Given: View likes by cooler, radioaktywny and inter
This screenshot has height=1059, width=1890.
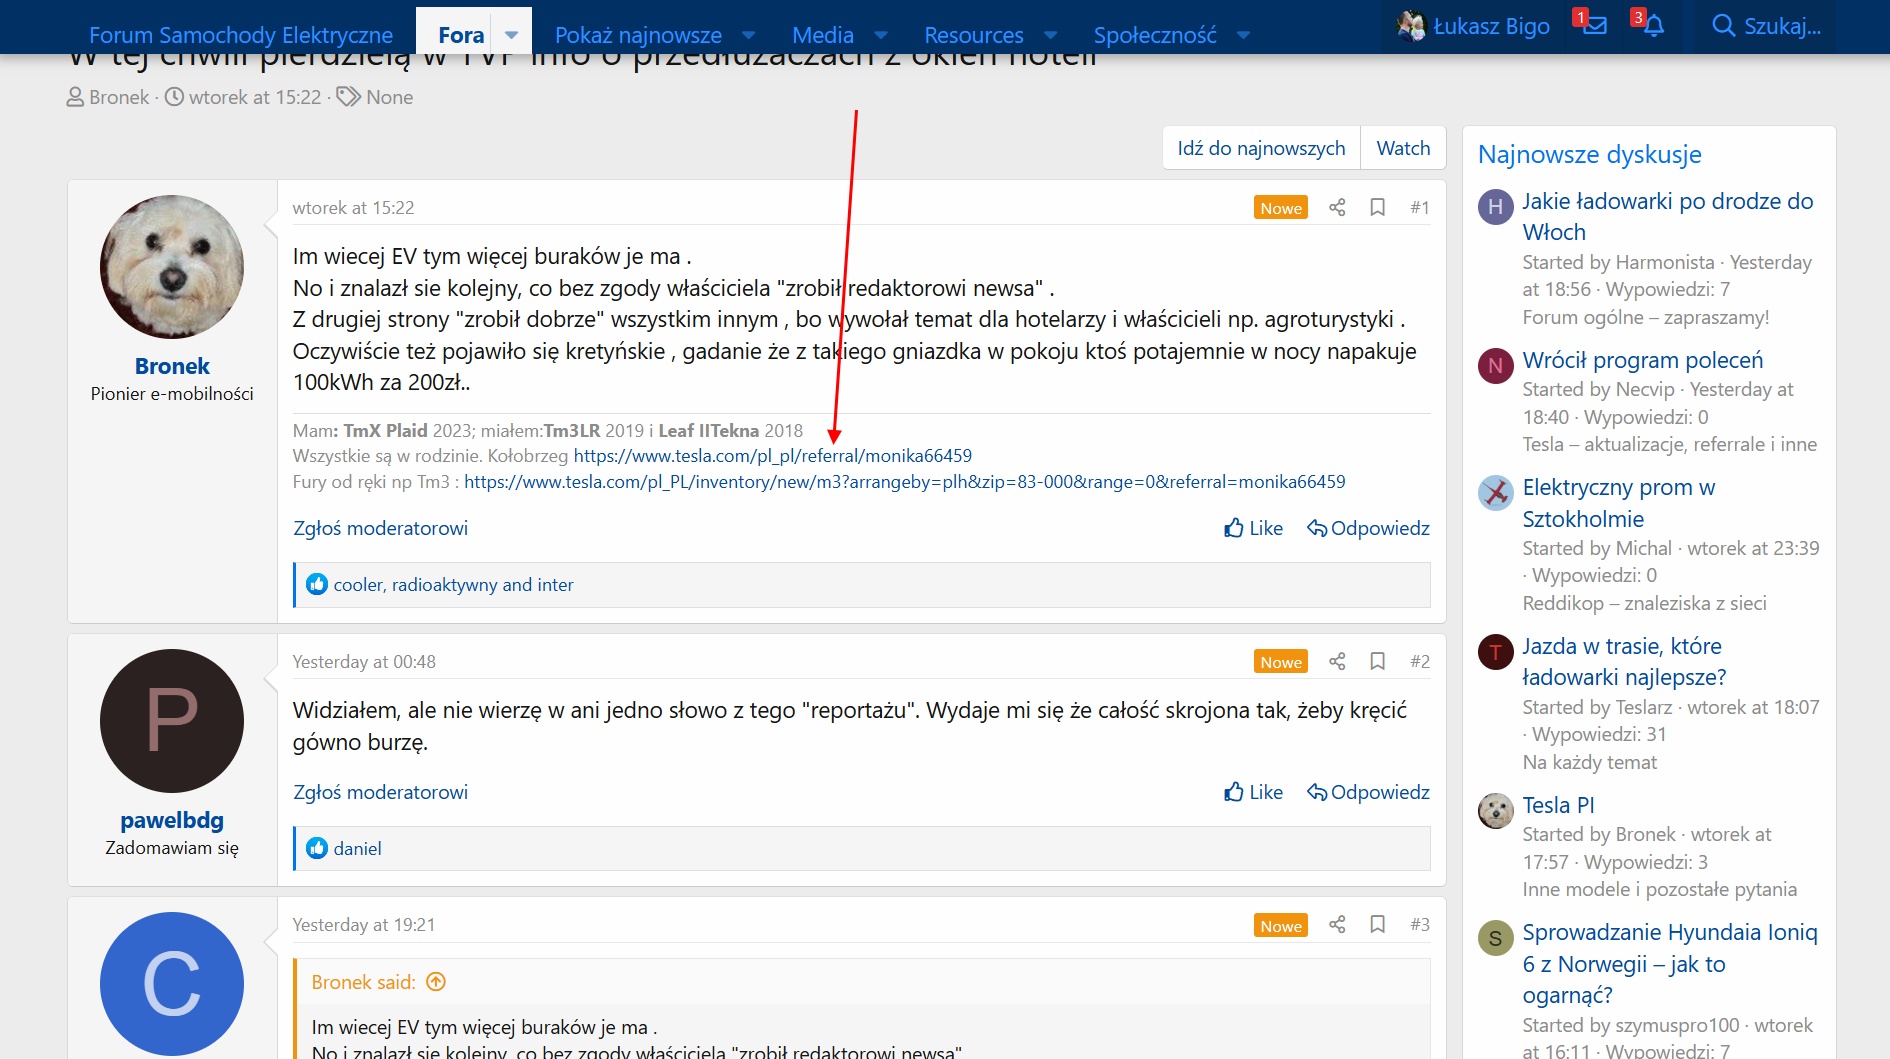Looking at the screenshot, I should (x=453, y=584).
